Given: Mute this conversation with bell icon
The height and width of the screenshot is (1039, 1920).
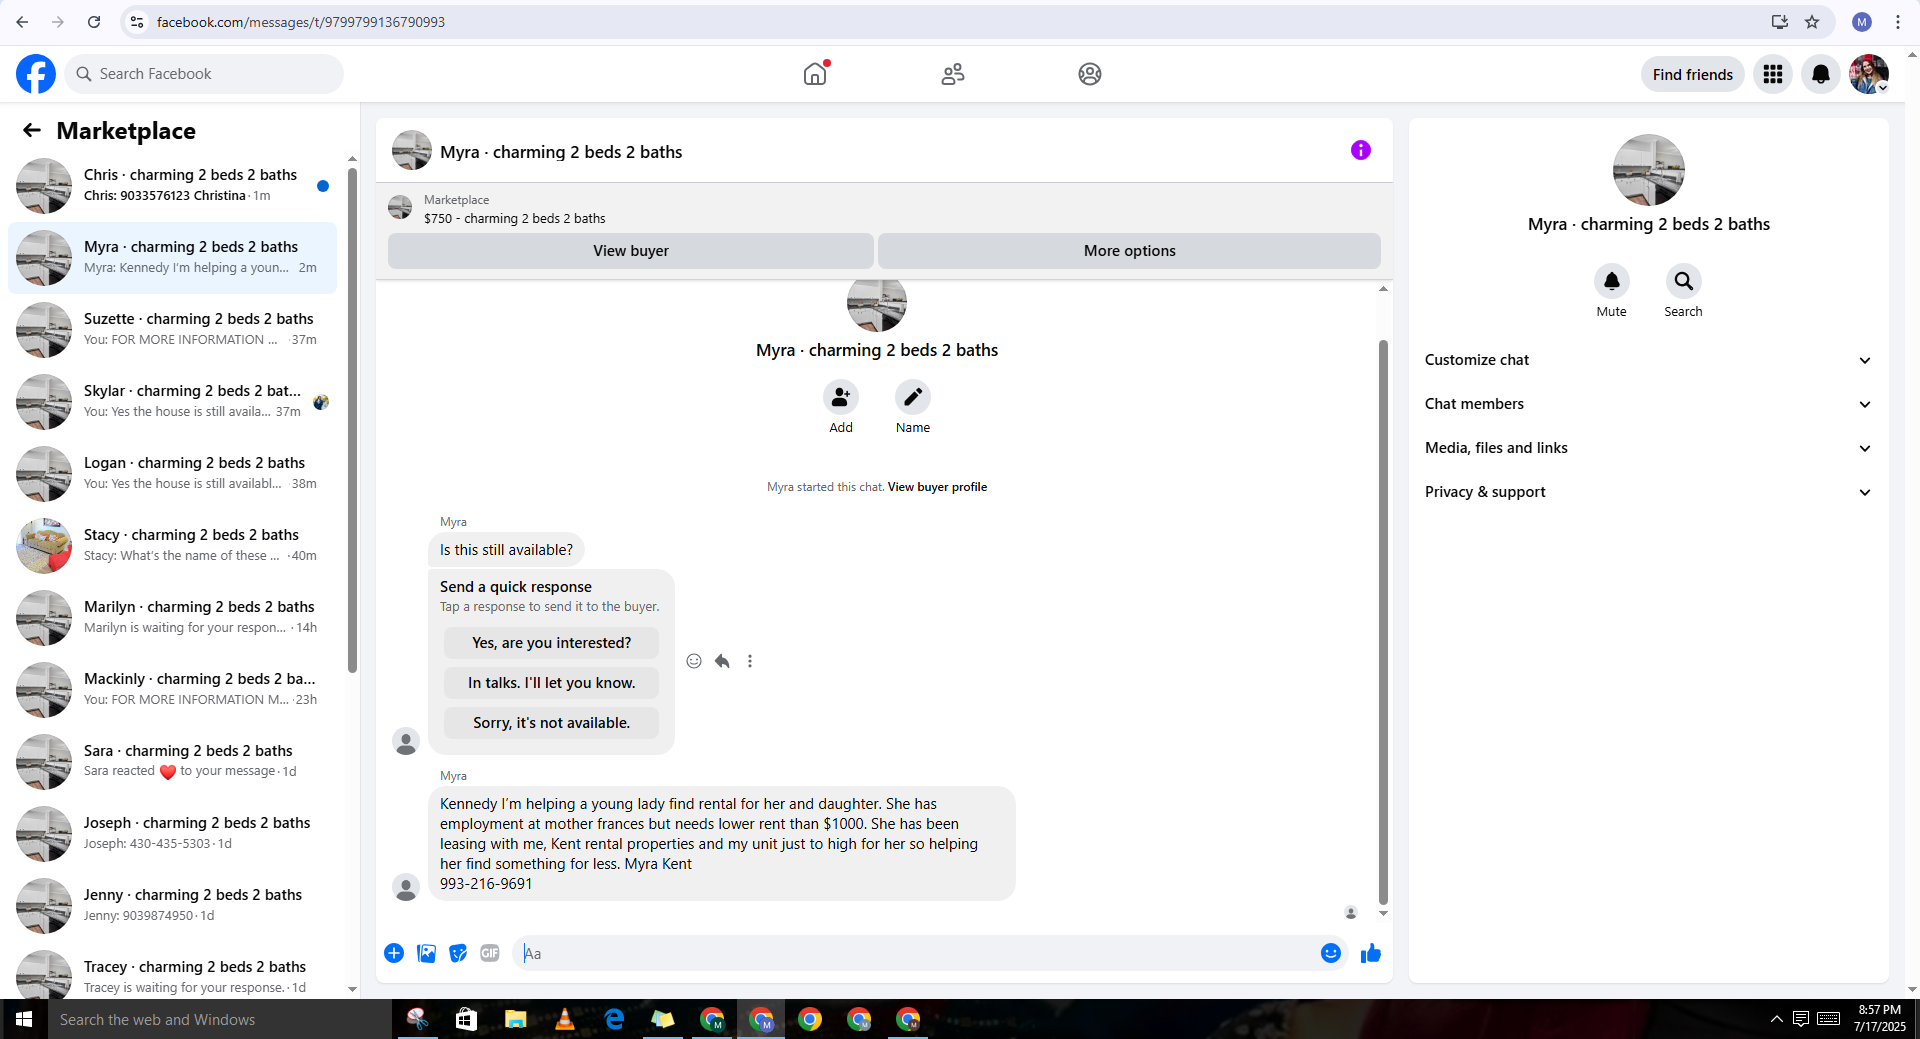Looking at the screenshot, I should click(1612, 281).
